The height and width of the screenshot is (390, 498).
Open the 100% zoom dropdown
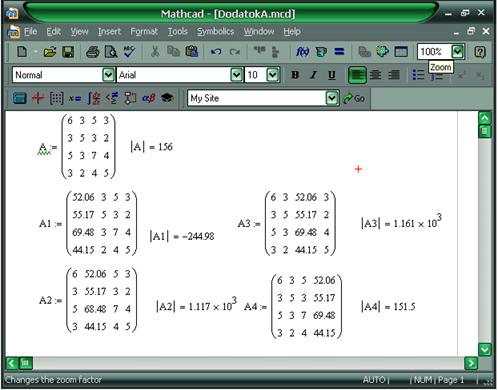pos(458,52)
